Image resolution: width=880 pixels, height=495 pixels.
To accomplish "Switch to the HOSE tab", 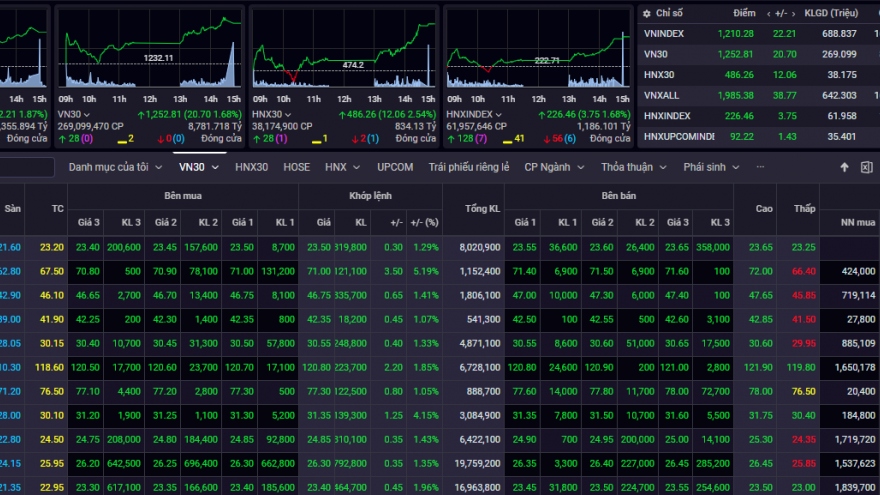I will [296, 167].
